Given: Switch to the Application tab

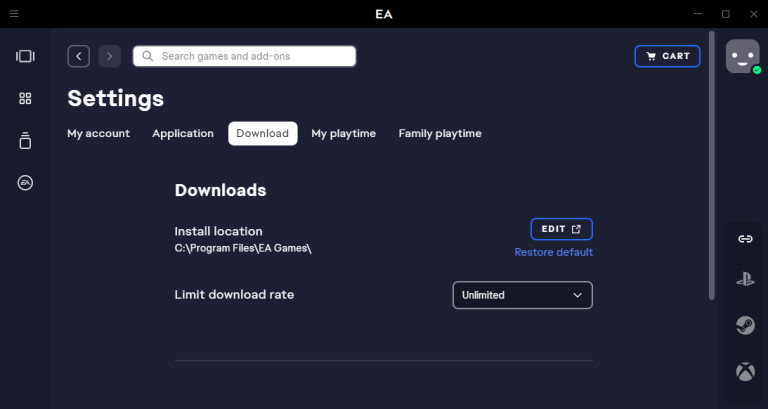Looking at the screenshot, I should pyautogui.click(x=183, y=133).
